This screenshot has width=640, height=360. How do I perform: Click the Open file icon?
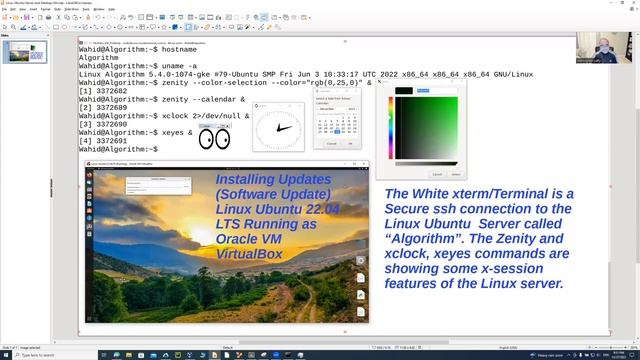15,18
